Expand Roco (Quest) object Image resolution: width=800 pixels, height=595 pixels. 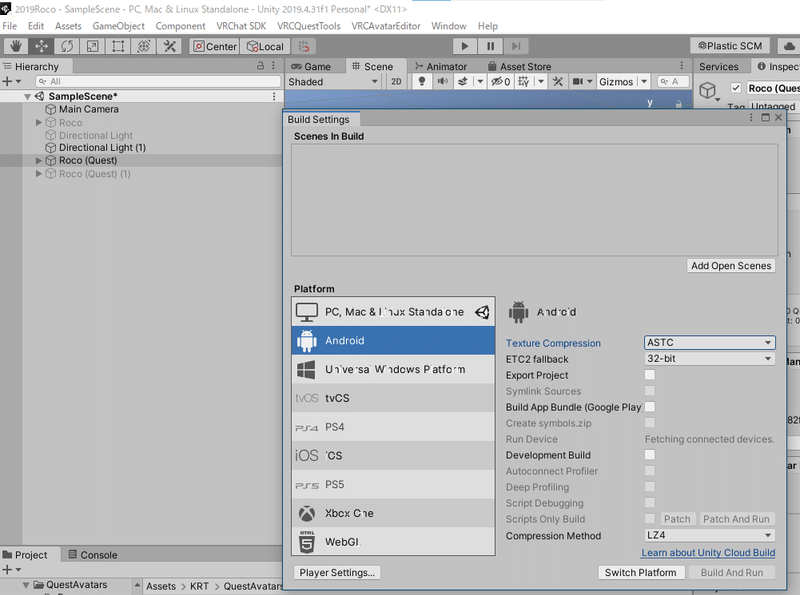click(39, 161)
